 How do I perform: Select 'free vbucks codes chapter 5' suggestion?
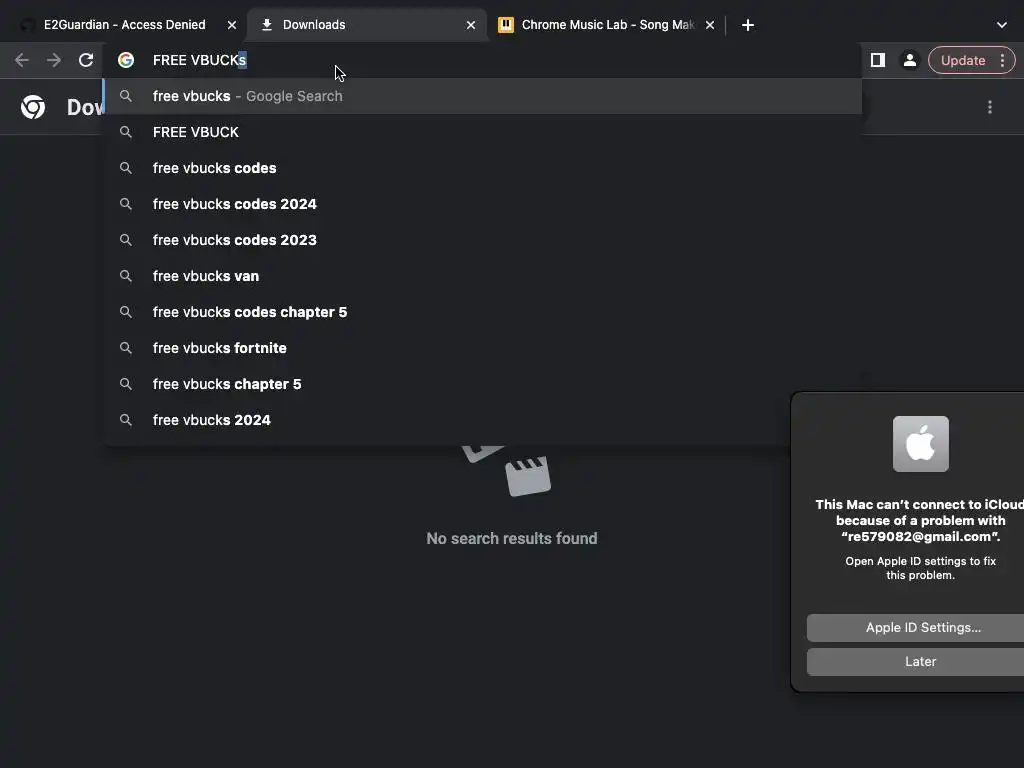tap(483, 312)
